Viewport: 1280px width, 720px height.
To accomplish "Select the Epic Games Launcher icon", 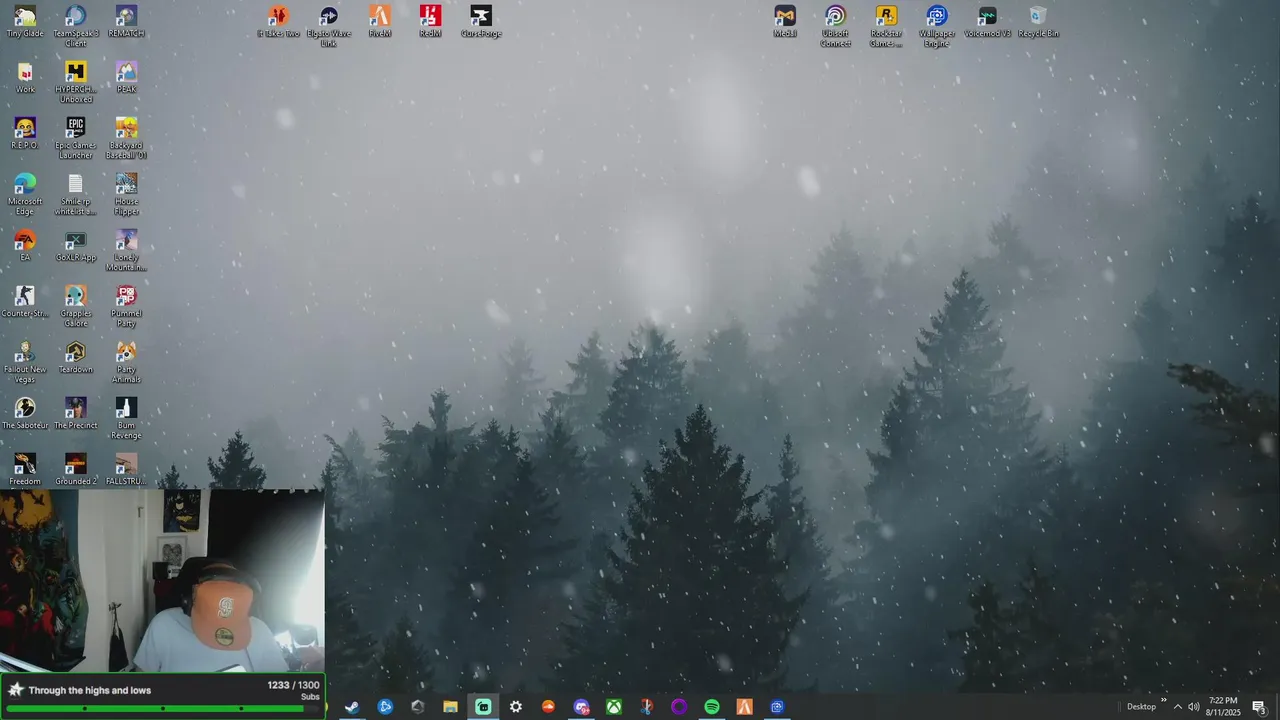I will [x=76, y=138].
